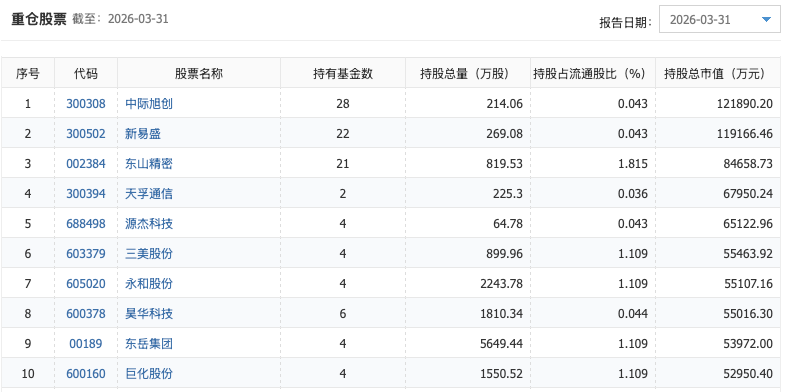Click the holding amount 225.3
Screen dimensions: 786x392
507,193
